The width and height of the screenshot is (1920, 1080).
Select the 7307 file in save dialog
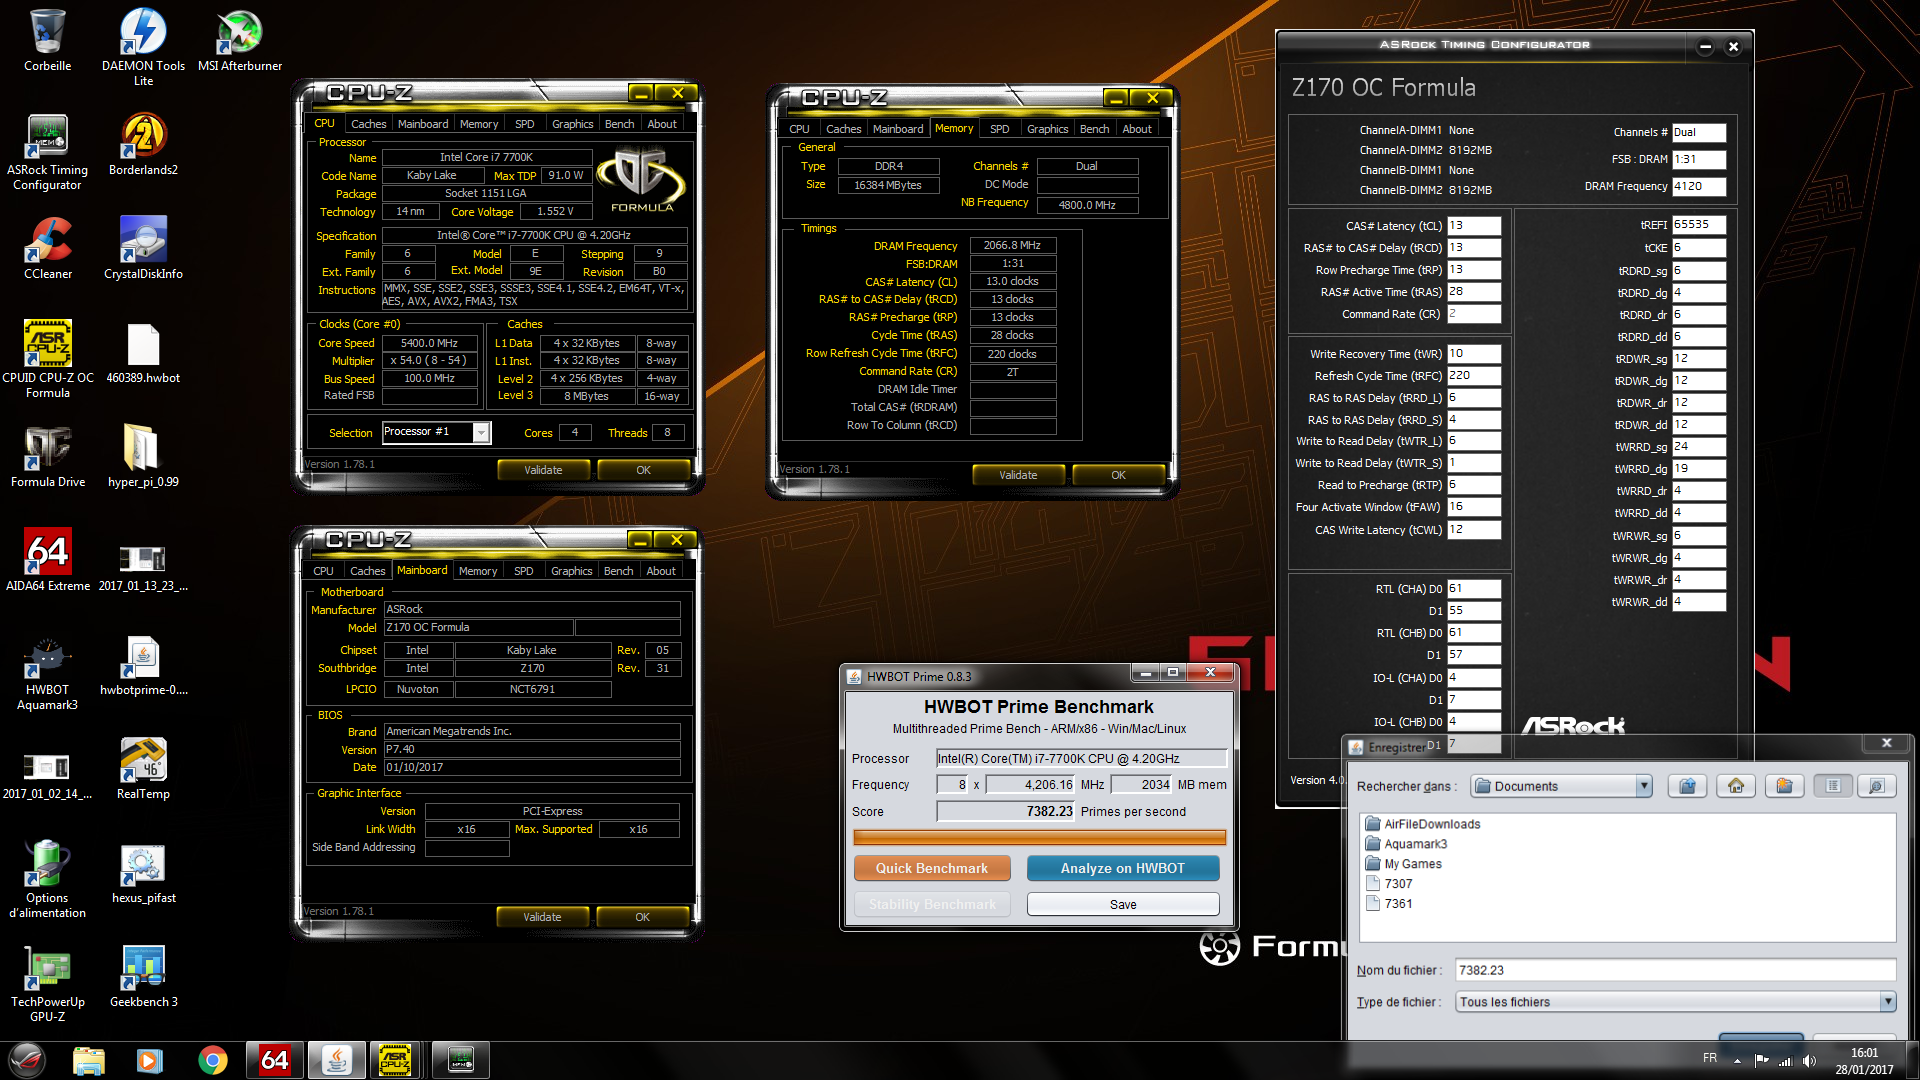click(1389, 884)
